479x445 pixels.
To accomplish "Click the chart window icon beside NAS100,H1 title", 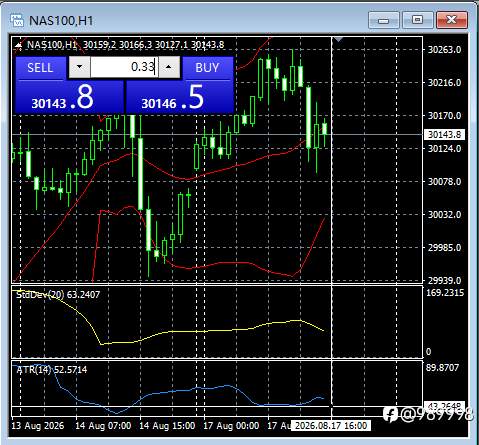I will click(17, 21).
